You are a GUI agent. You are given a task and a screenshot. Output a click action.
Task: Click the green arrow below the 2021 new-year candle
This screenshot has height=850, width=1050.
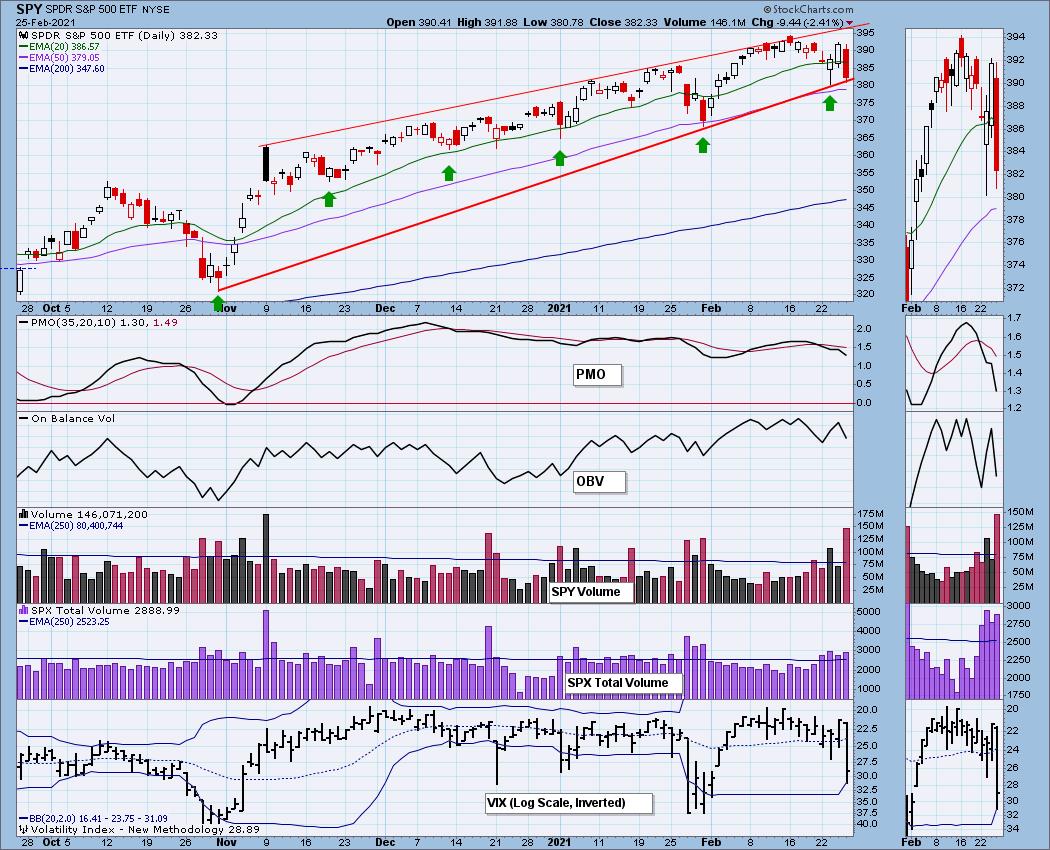(560, 158)
